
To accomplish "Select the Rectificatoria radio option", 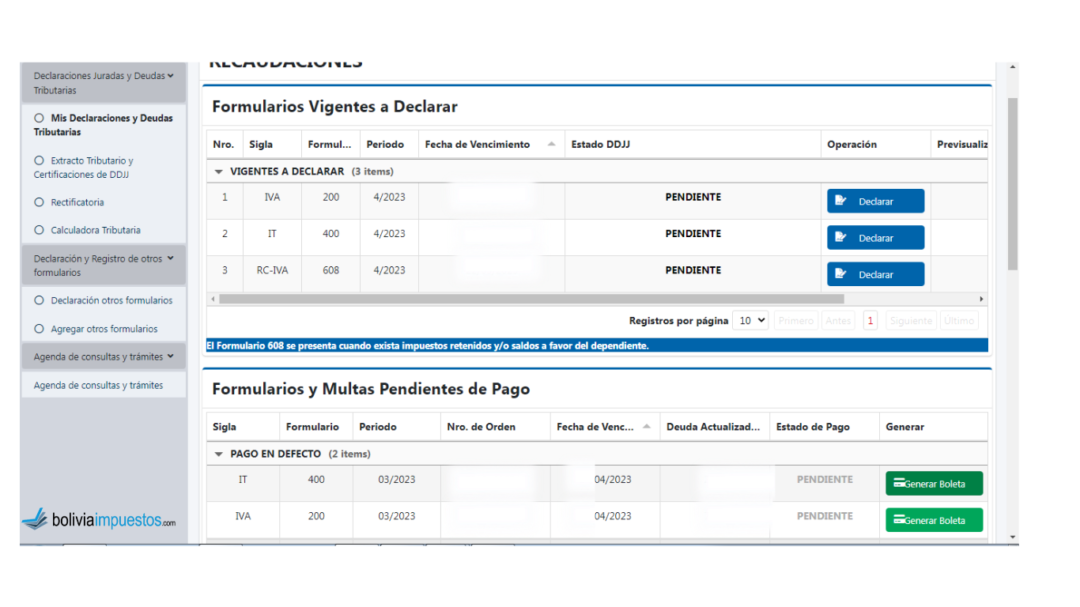I will pyautogui.click(x=40, y=202).
